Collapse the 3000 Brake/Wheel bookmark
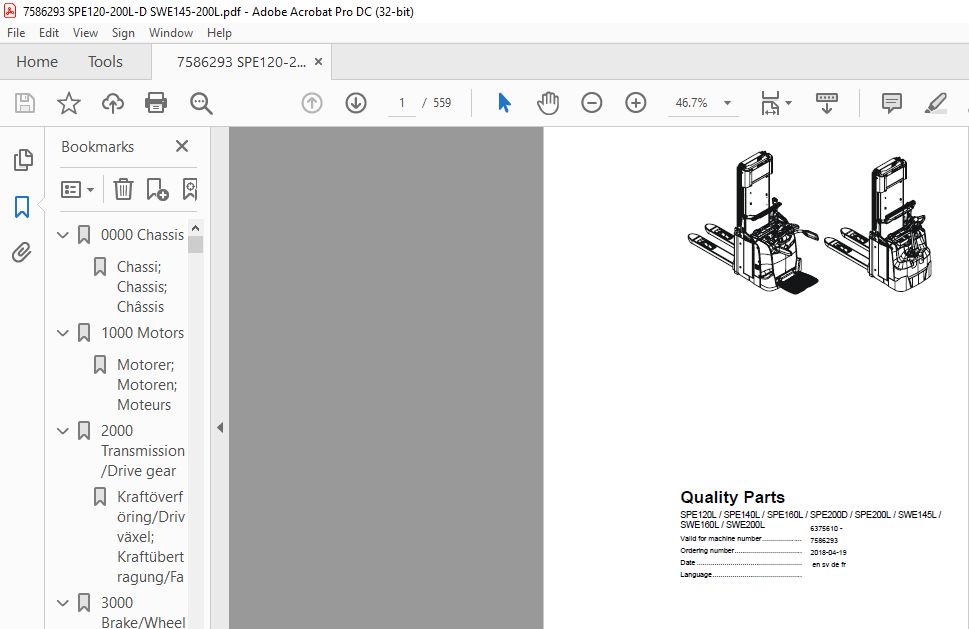Screen dimensions: 969x629 (x=62, y=602)
